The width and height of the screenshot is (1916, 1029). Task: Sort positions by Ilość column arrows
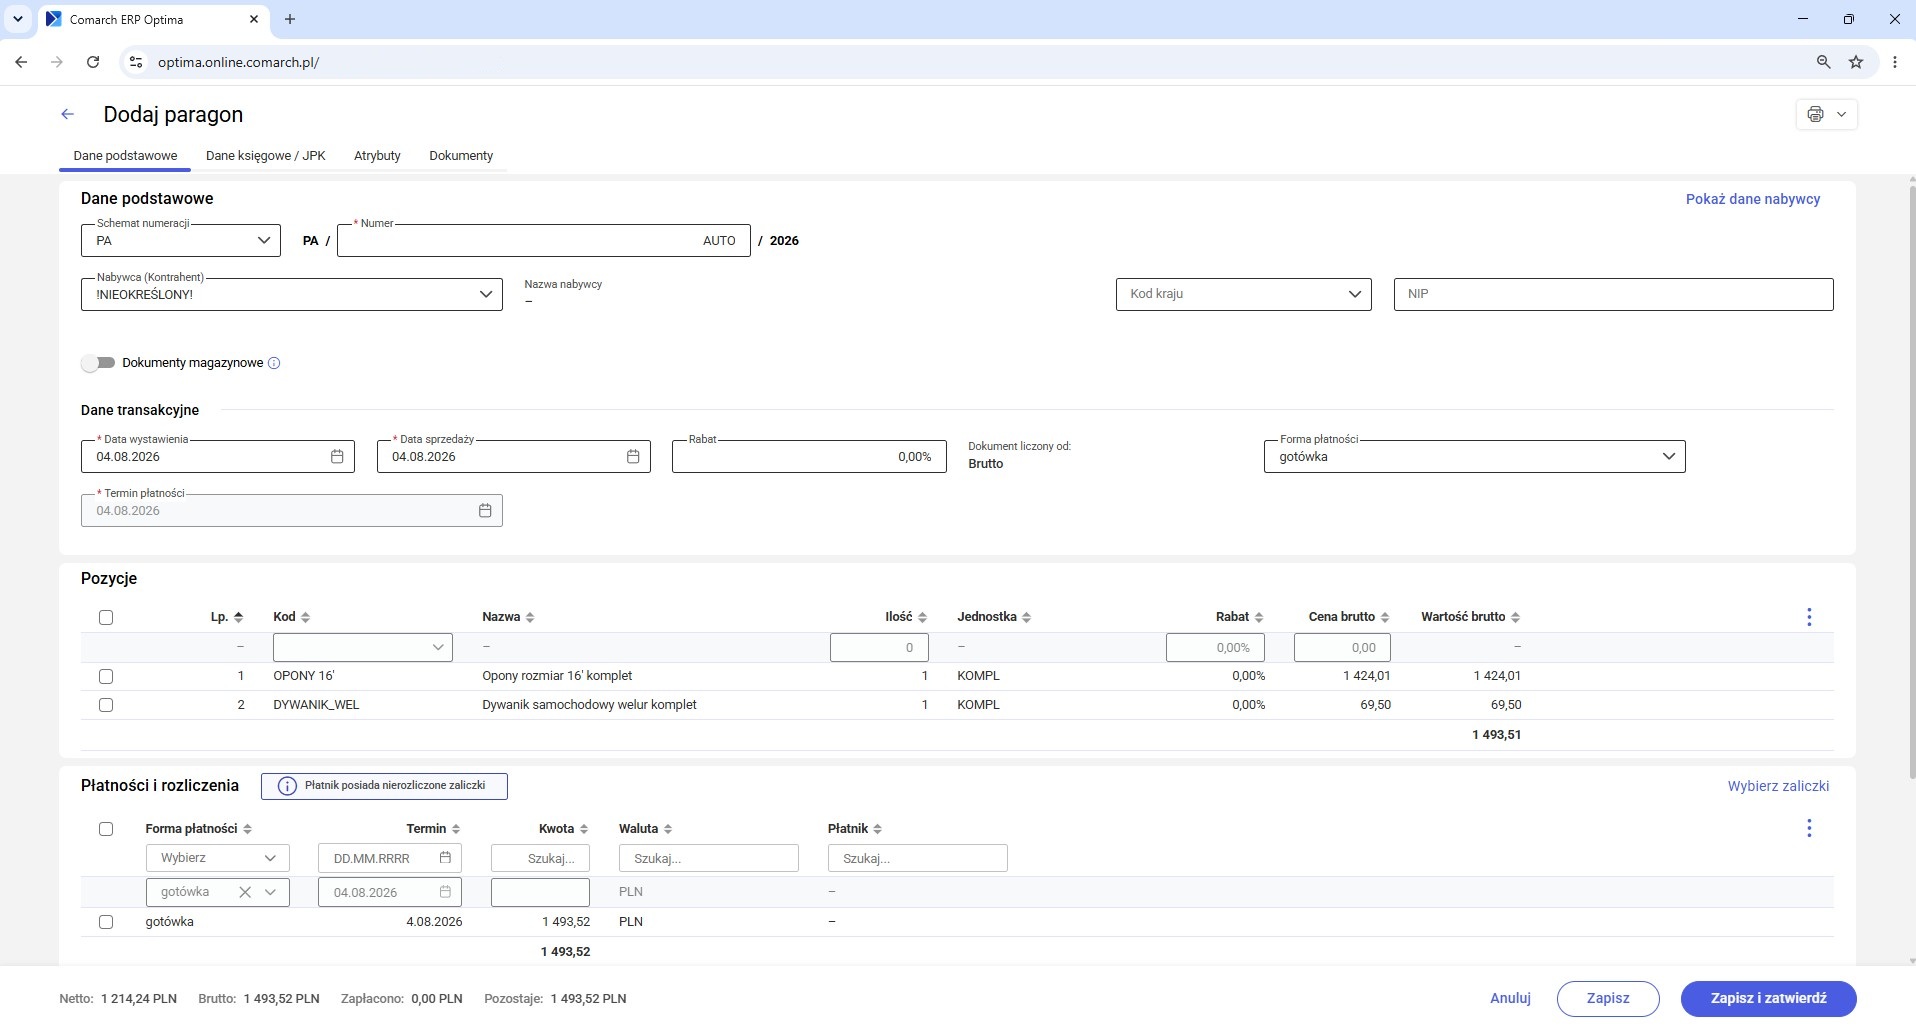922,617
